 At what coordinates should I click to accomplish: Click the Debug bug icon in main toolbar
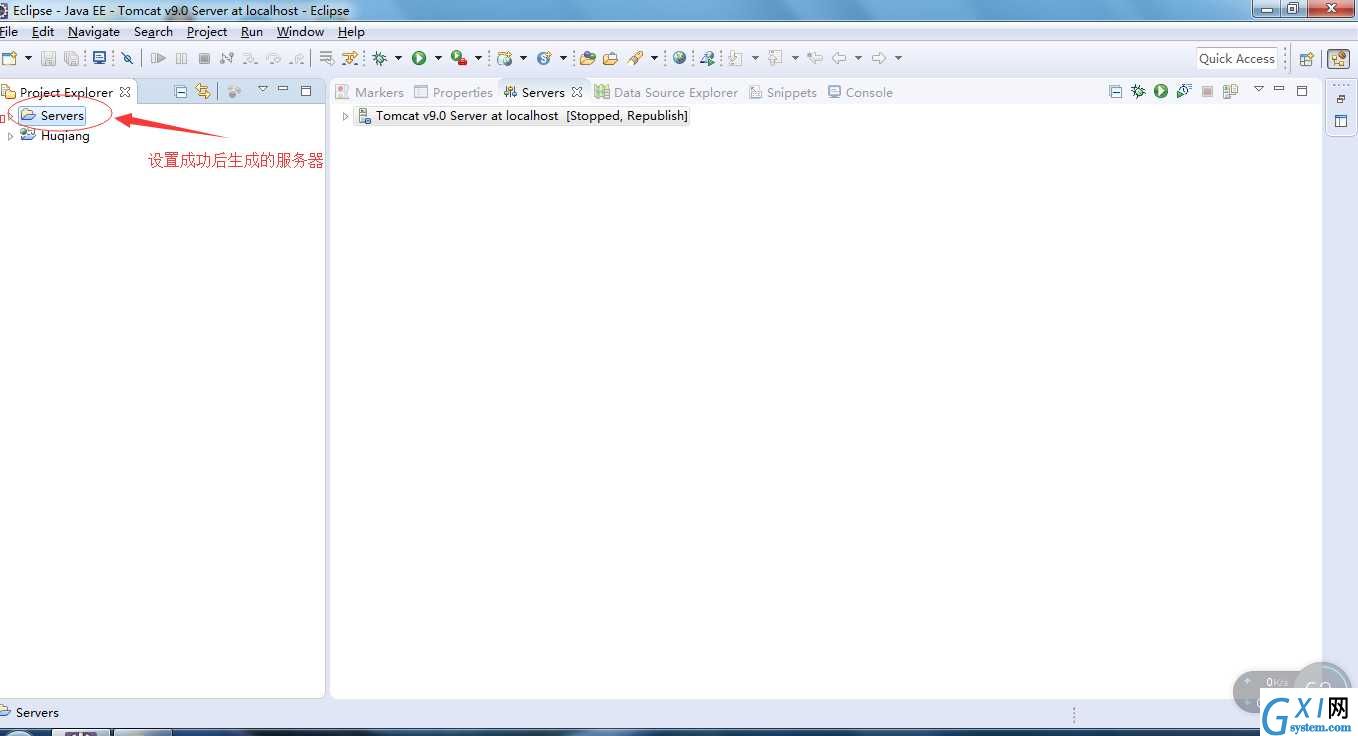379,58
